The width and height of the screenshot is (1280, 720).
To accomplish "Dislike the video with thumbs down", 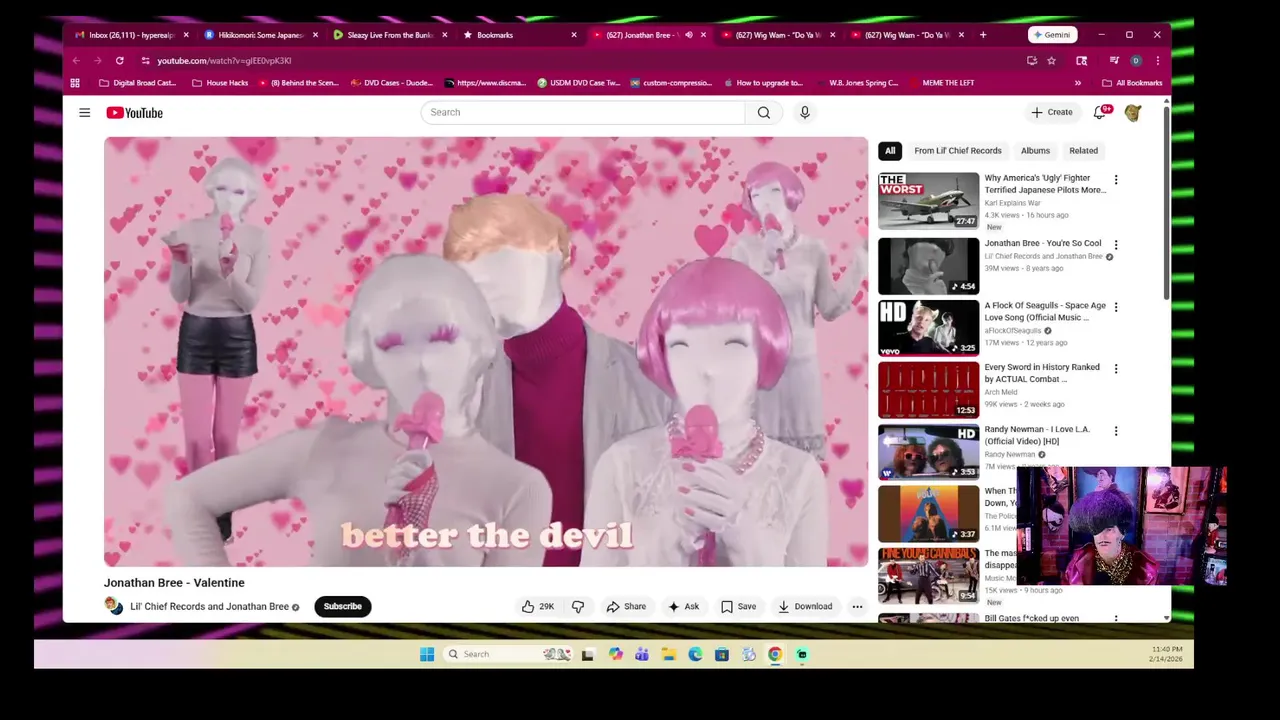I will 578,606.
